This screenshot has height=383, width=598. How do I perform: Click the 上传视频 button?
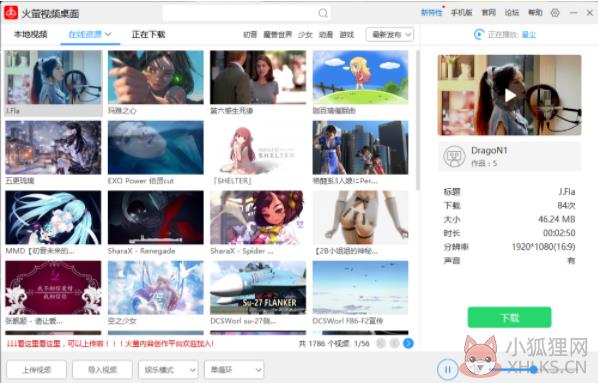(x=37, y=370)
